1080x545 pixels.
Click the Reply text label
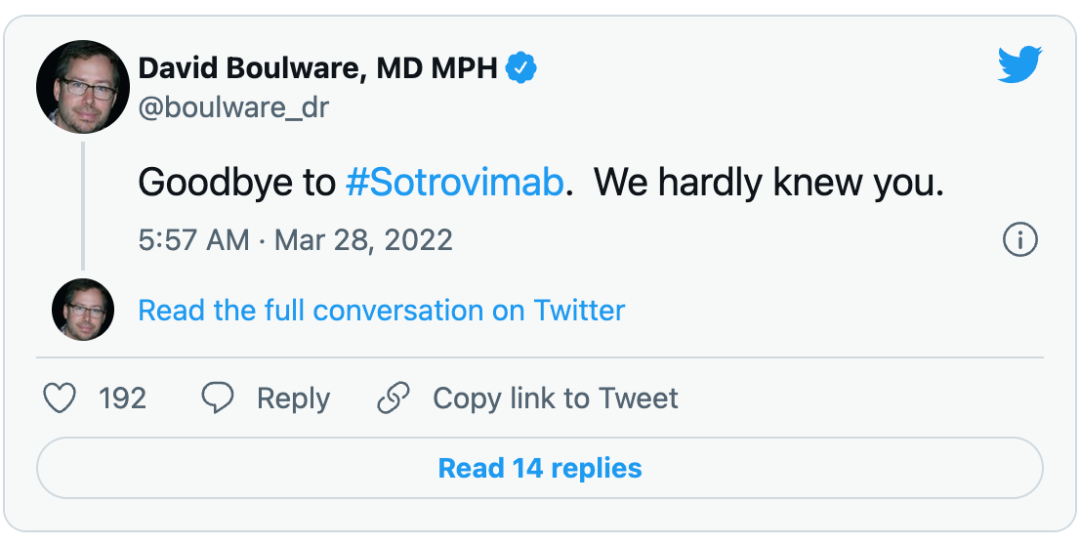tap(293, 398)
